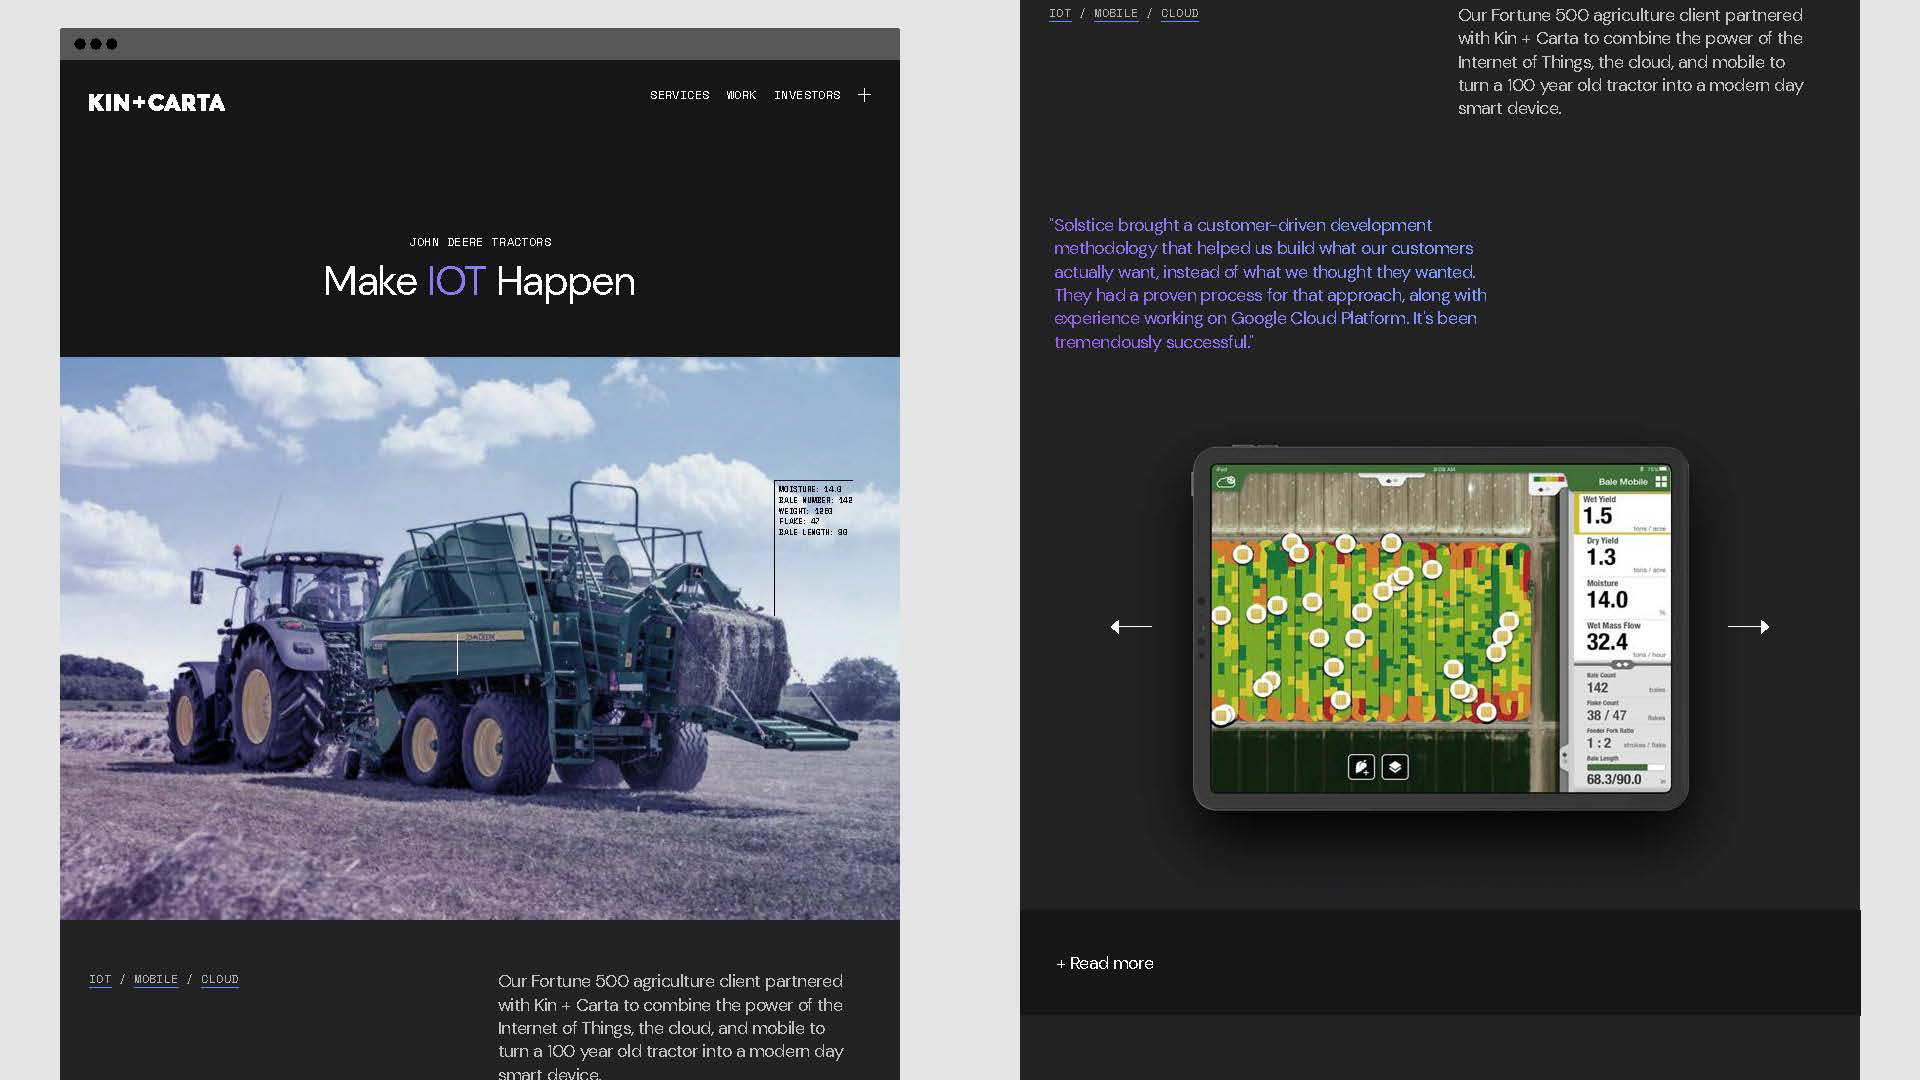This screenshot has height=1080, width=1920.
Task: Click the tablet mockup image
Action: (x=1440, y=629)
